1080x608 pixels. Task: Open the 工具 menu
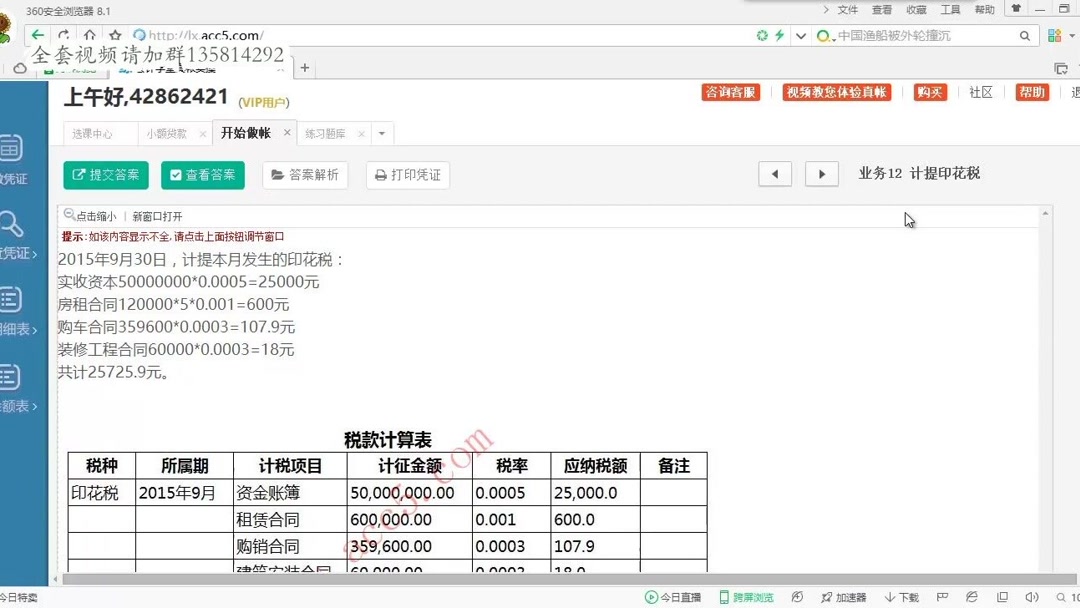click(x=952, y=9)
